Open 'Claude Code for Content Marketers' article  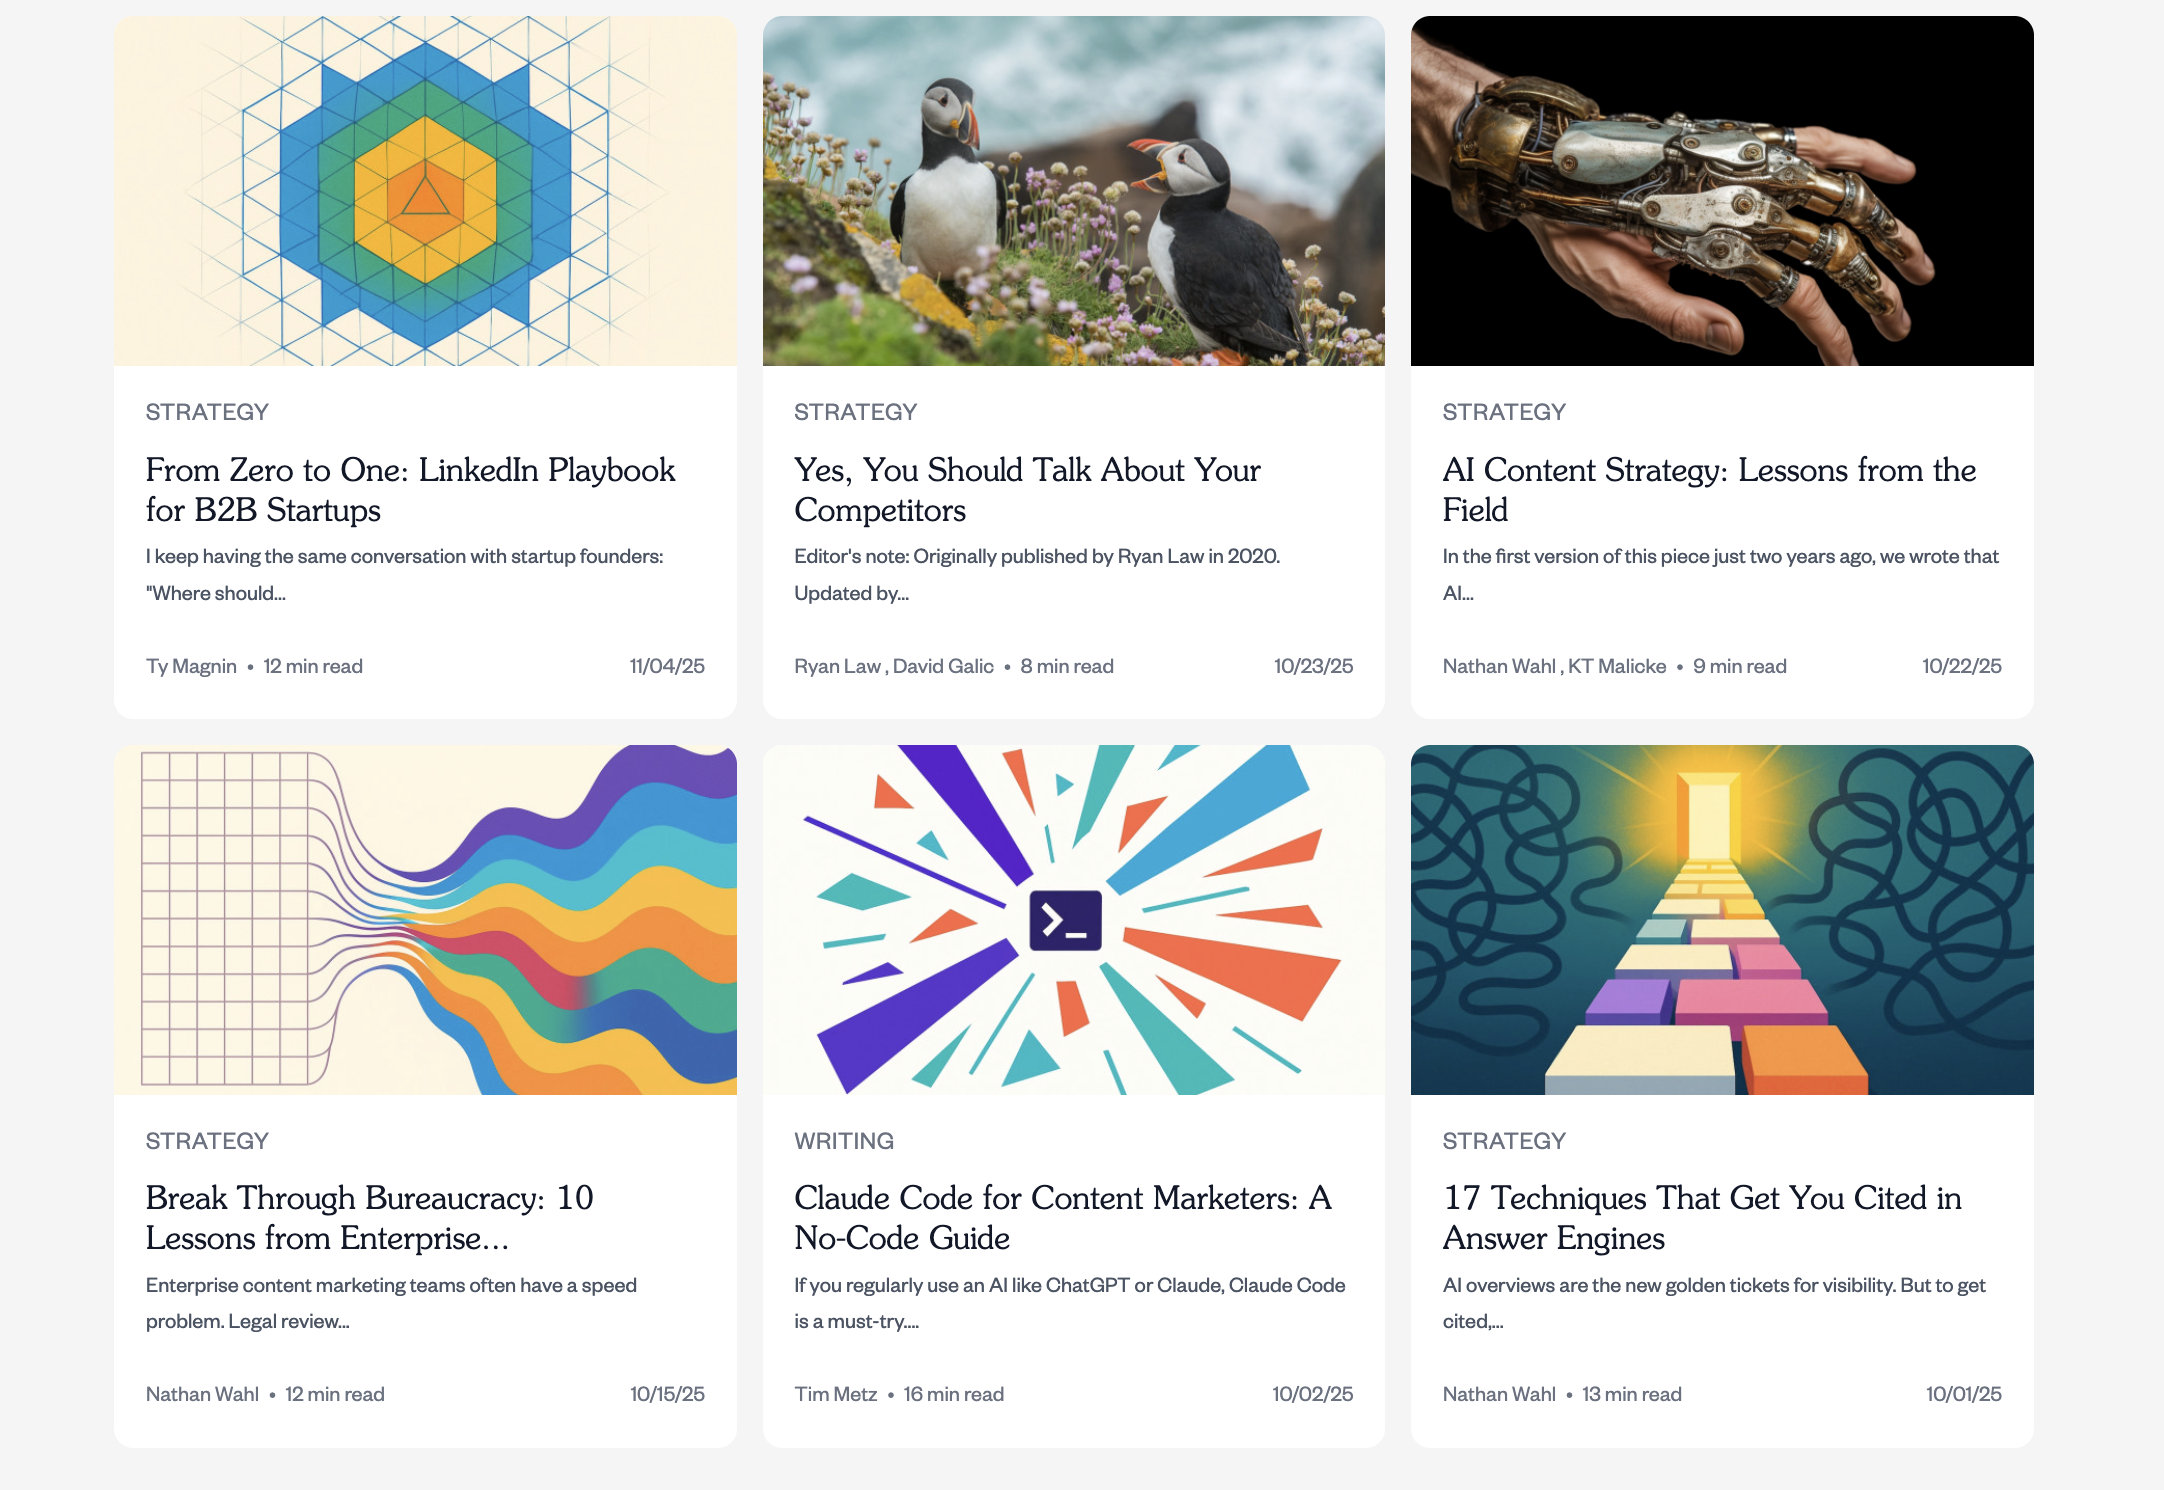click(1062, 1217)
